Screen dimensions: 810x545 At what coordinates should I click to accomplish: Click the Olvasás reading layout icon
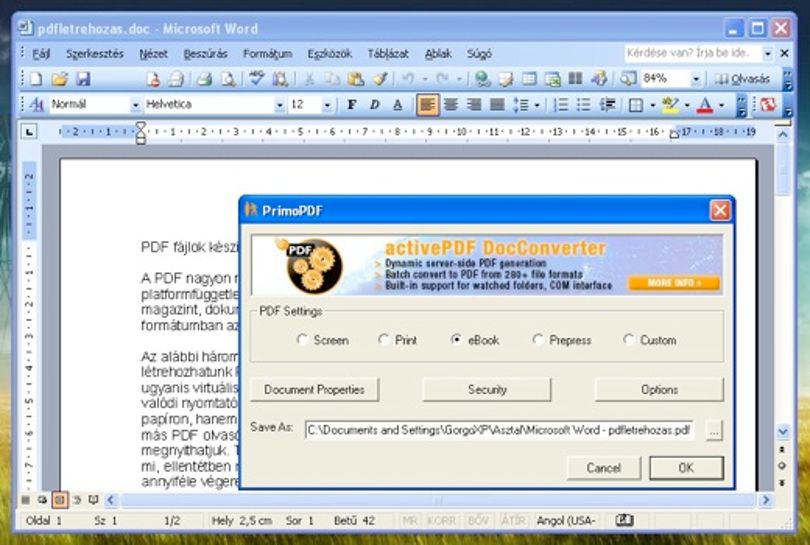(743, 79)
